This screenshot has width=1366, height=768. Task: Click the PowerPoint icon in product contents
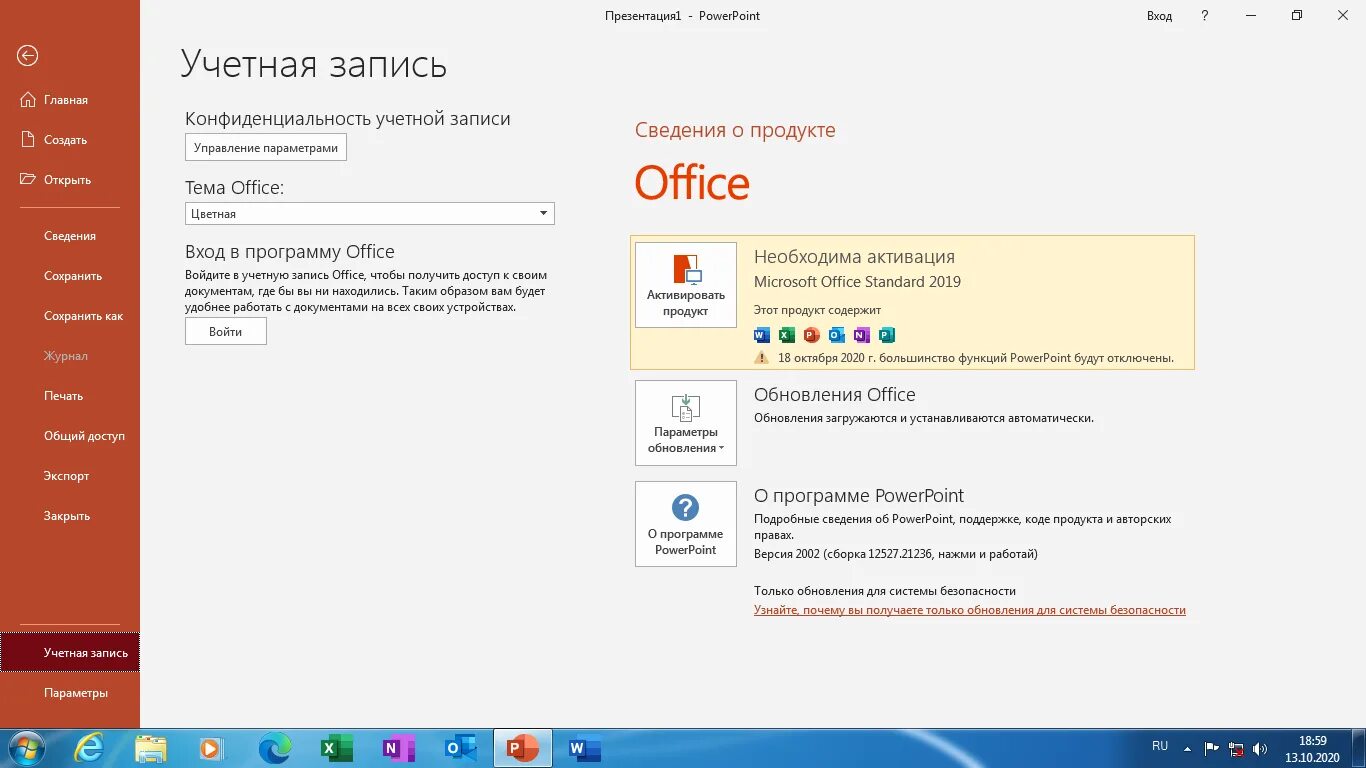[x=812, y=335]
